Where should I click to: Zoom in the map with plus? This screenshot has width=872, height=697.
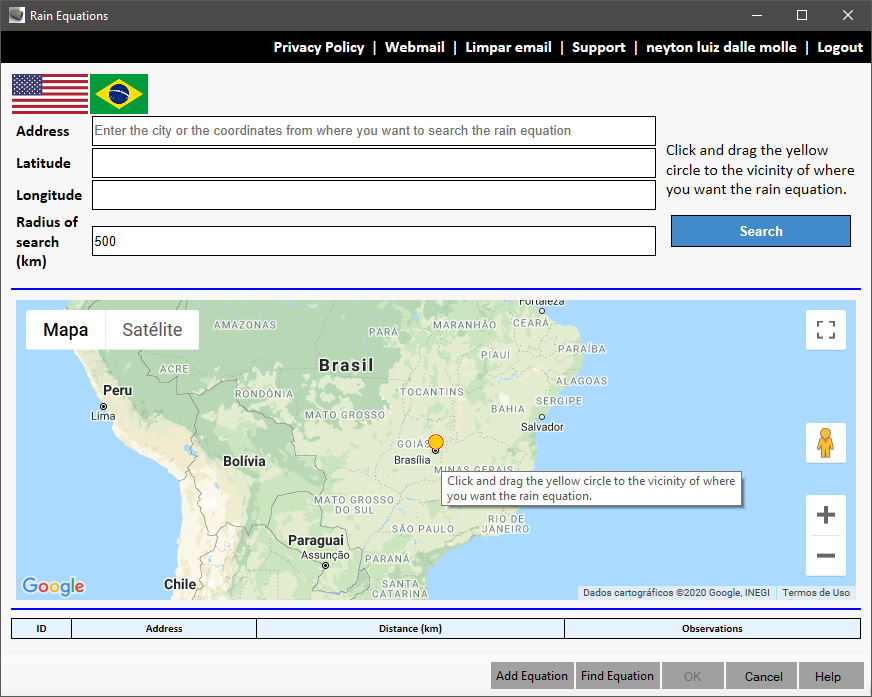coord(826,515)
